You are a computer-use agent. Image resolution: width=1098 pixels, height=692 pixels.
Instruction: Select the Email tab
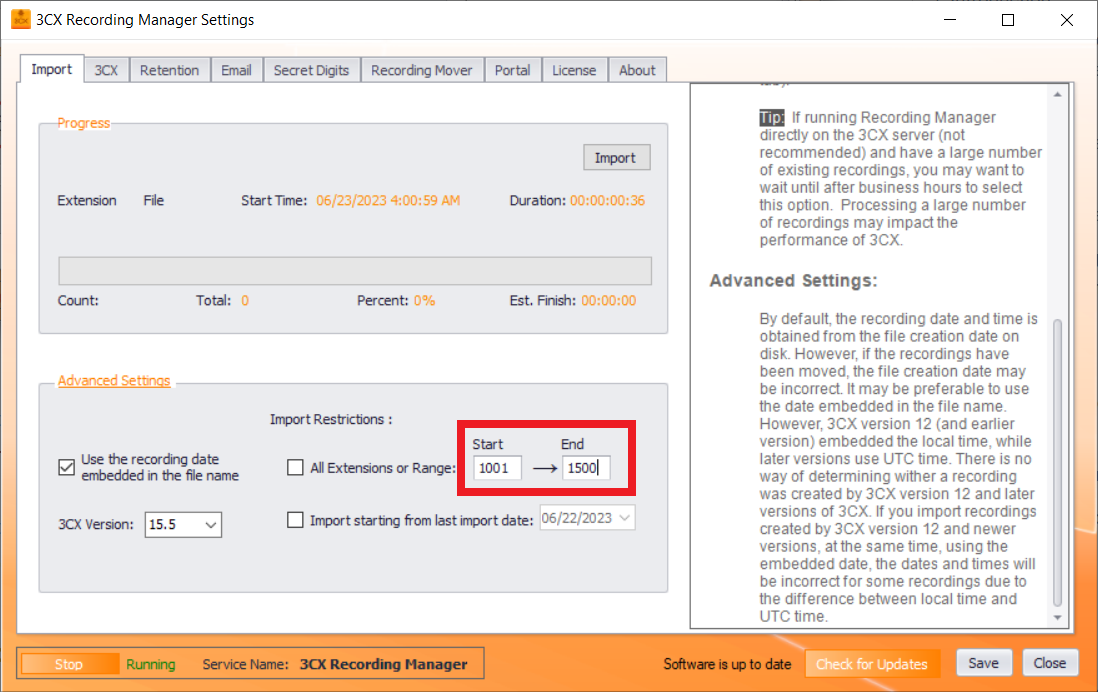click(x=236, y=69)
